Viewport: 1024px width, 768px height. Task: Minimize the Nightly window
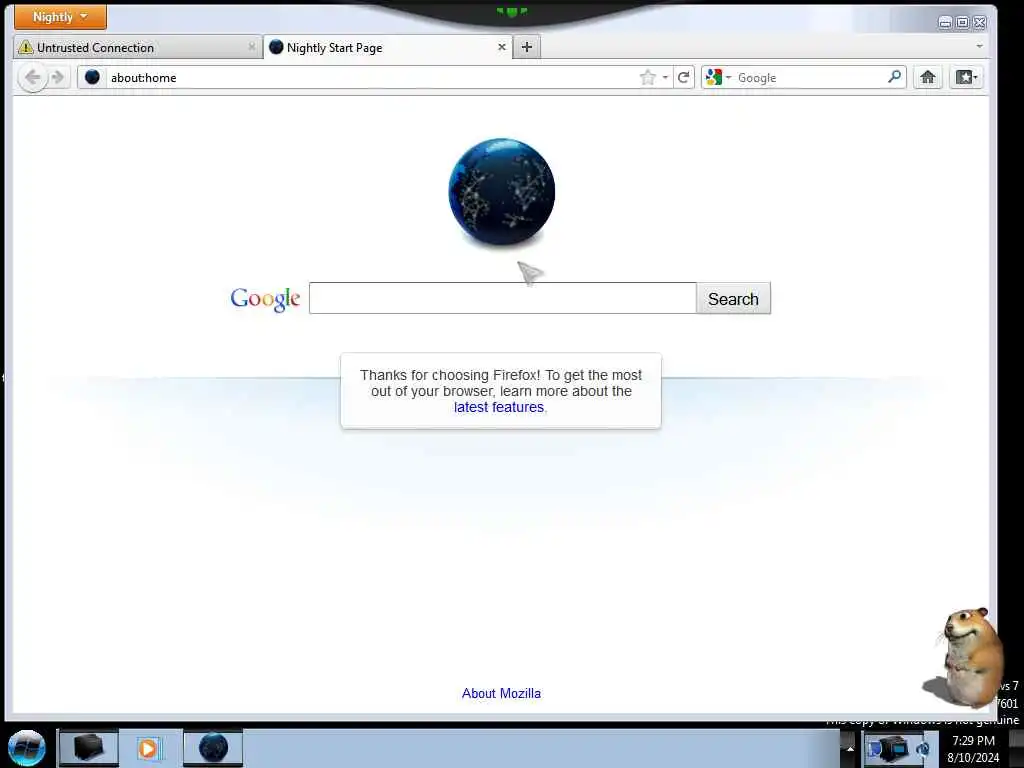tap(945, 23)
